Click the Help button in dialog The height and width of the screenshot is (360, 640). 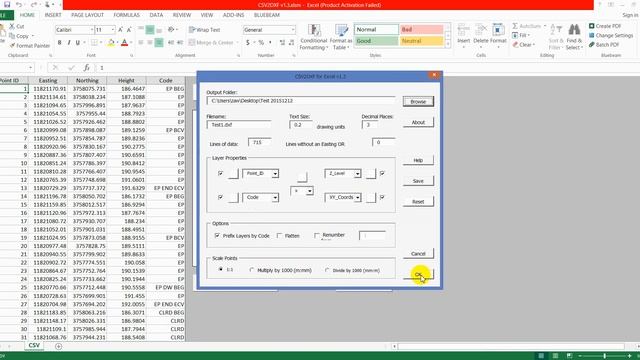click(x=418, y=160)
